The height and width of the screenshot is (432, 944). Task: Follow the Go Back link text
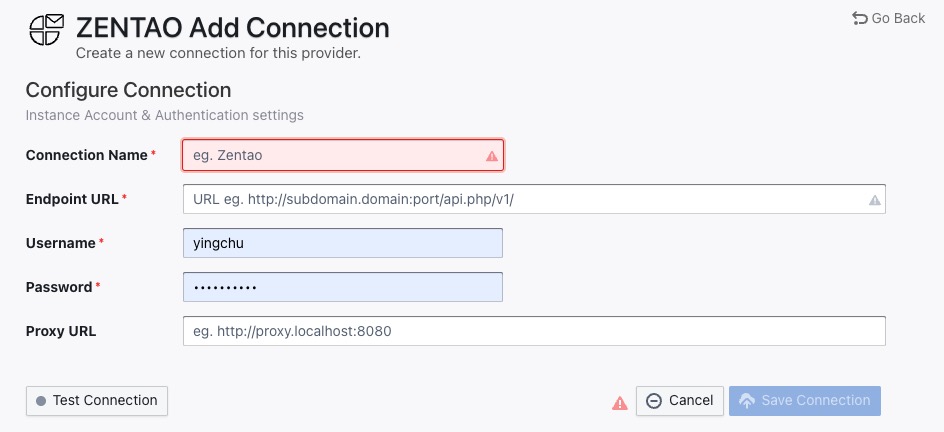tap(898, 18)
